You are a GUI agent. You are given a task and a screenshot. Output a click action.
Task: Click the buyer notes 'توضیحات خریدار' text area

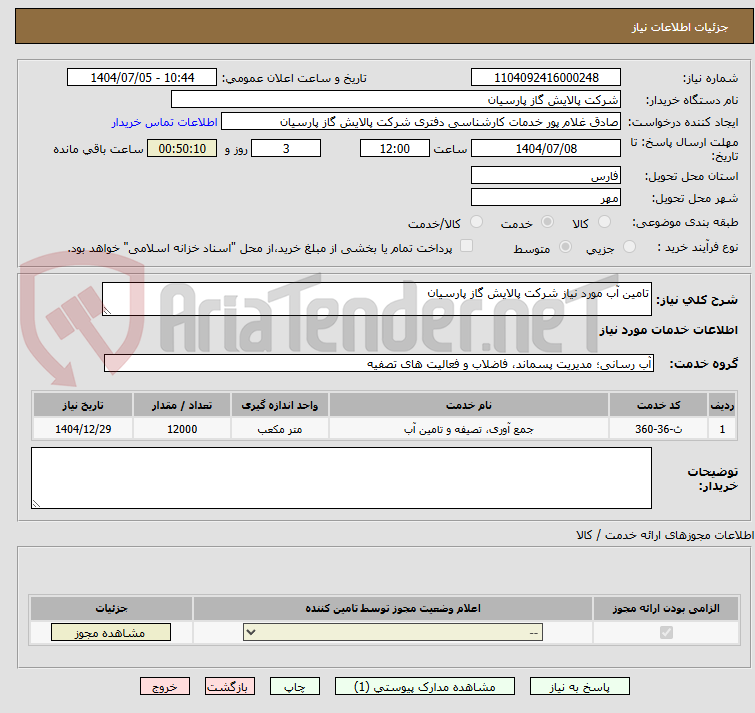(x=341, y=478)
